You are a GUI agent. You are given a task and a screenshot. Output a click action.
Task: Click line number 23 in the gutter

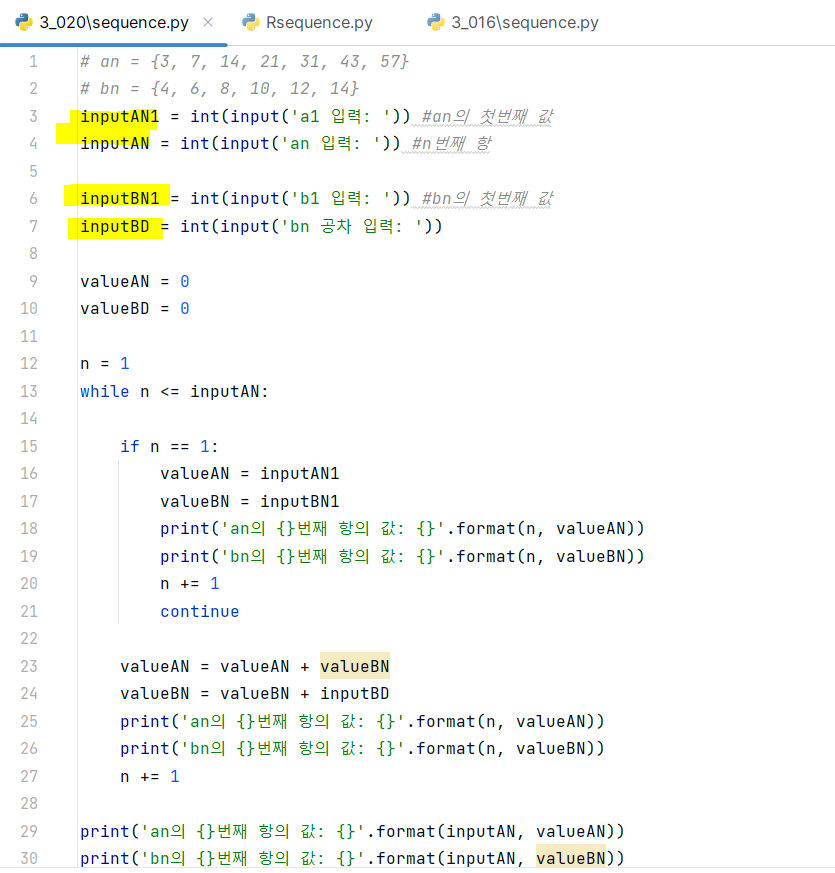(x=29, y=666)
